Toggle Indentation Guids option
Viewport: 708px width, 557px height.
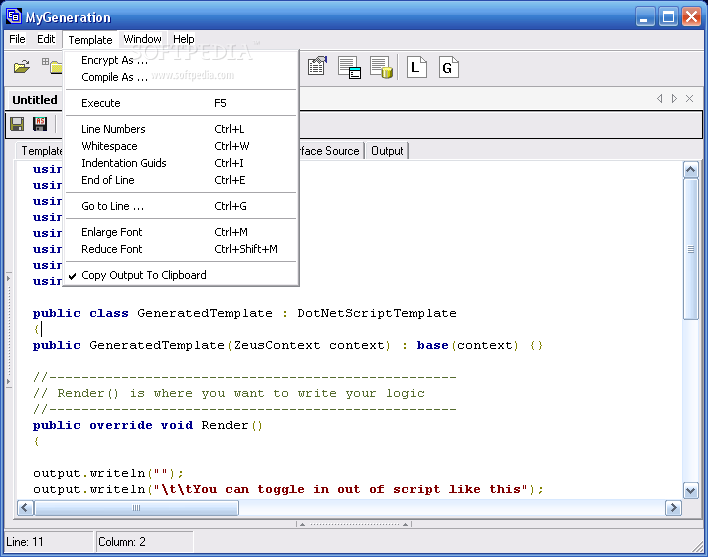tap(181, 163)
